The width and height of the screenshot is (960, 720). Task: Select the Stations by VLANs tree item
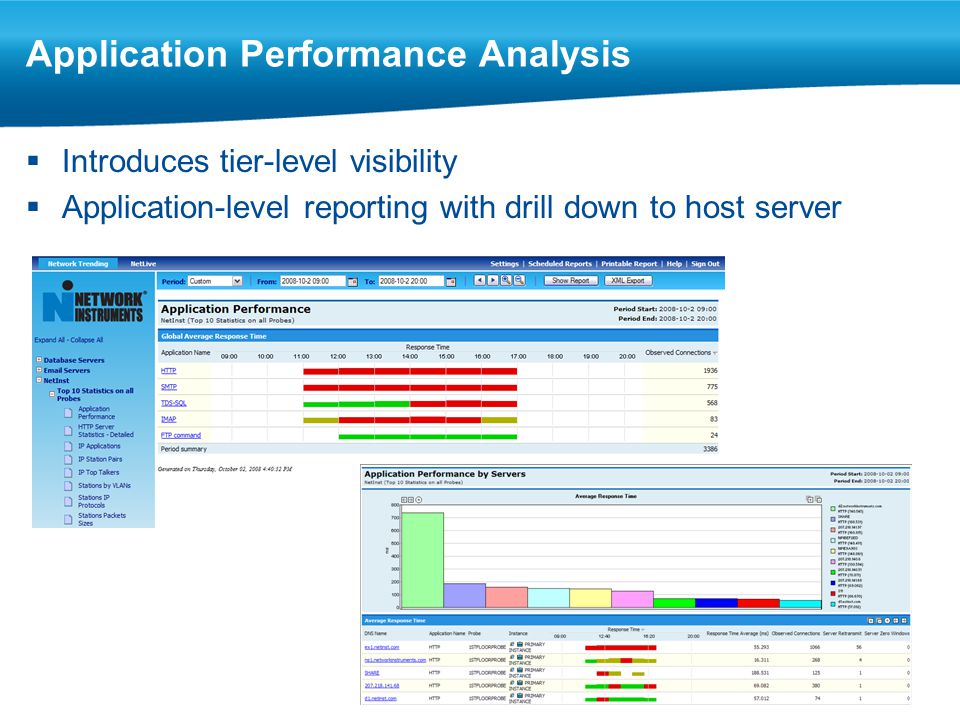click(104, 486)
